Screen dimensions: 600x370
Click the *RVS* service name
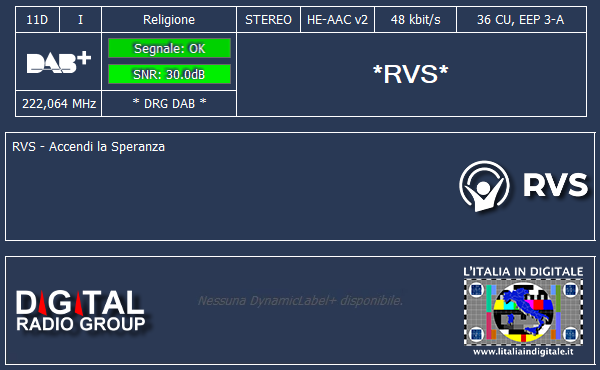pyautogui.click(x=411, y=74)
